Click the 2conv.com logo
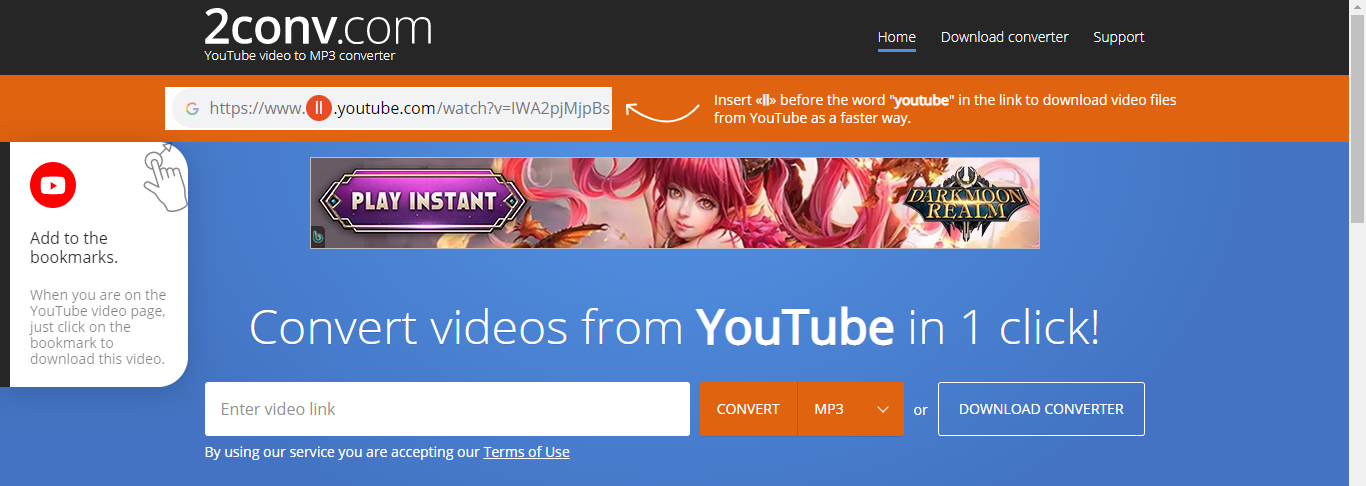 coord(318,27)
